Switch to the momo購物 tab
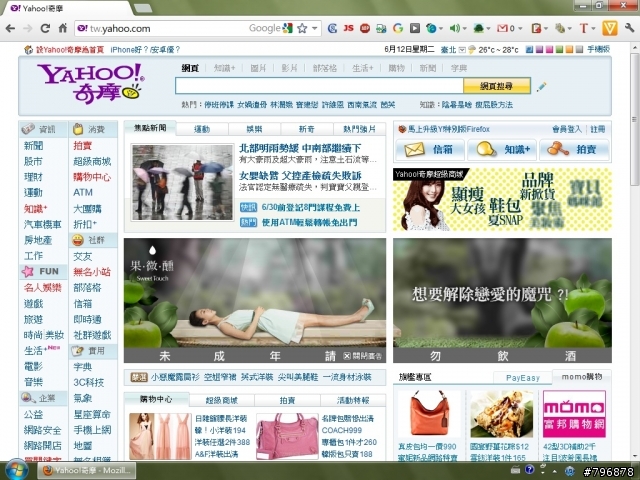 582,377
